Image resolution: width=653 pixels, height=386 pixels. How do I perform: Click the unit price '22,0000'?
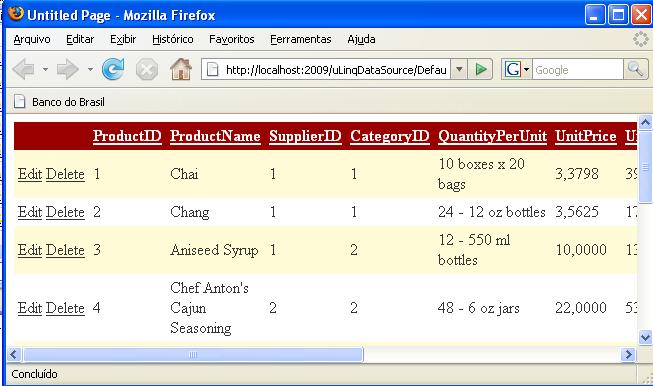(x=581, y=308)
